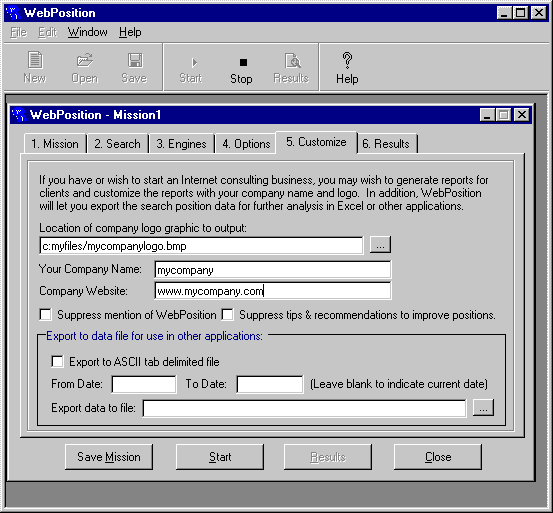
Task: Maximize the Mission1 child window
Action: [x=503, y=115]
